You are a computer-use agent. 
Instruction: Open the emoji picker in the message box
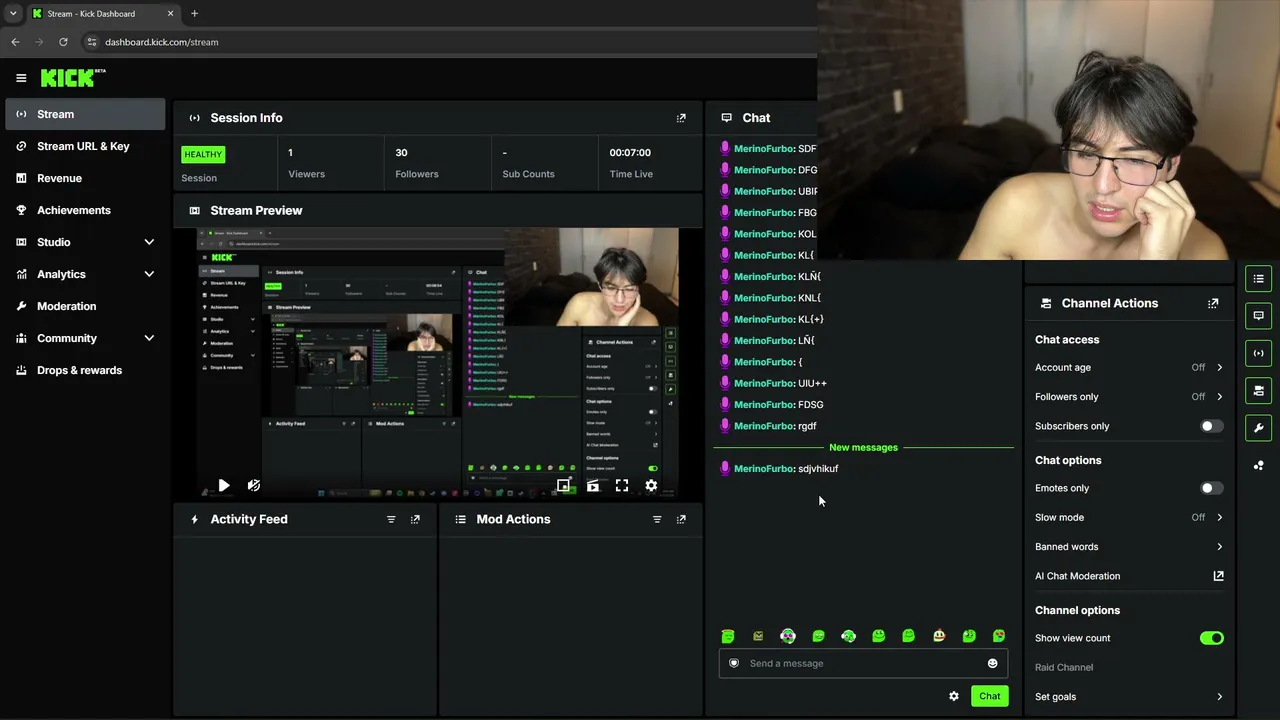(992, 663)
